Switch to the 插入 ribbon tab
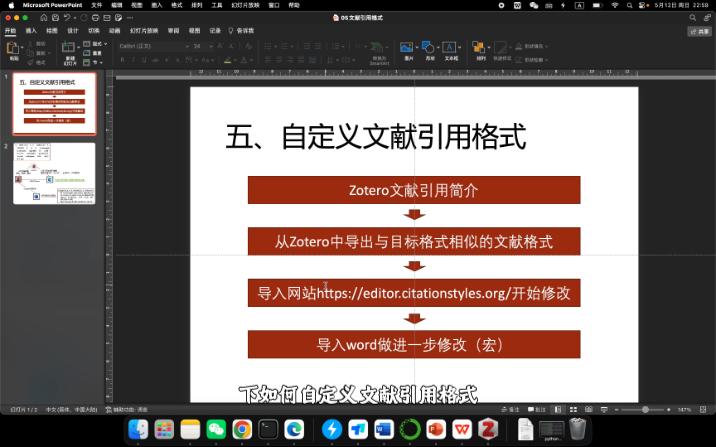Screen dimensions: 716x447 [x=31, y=31]
